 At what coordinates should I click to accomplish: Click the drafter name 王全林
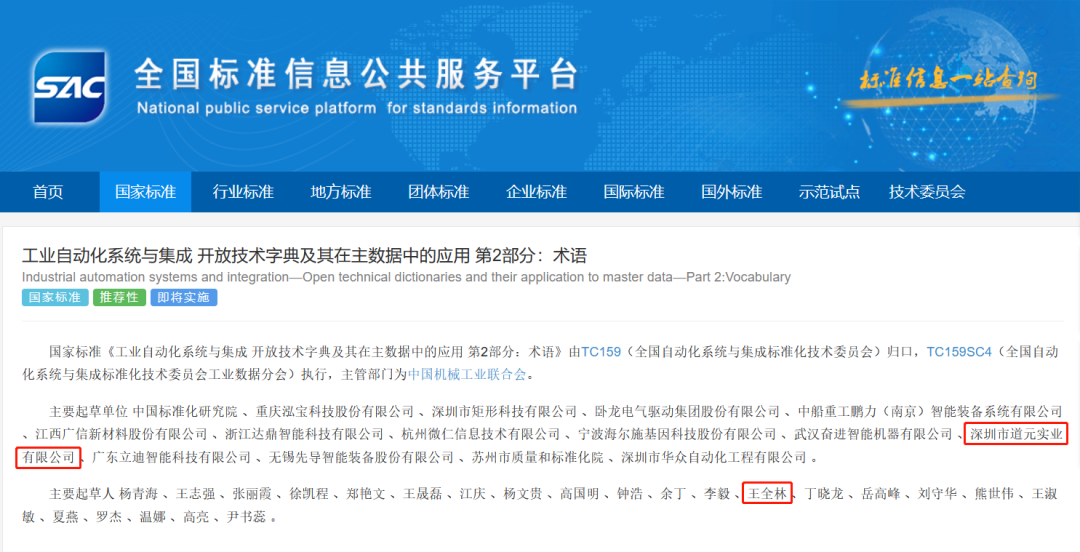point(767,494)
